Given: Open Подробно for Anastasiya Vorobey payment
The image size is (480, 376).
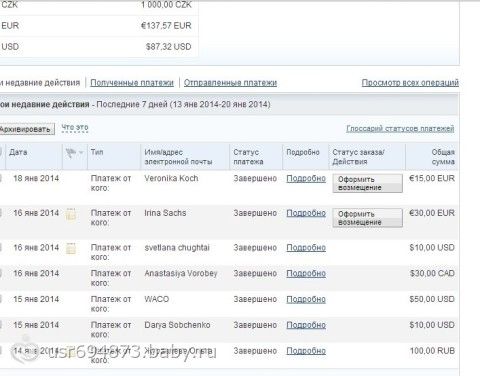Looking at the screenshot, I should tap(306, 274).
